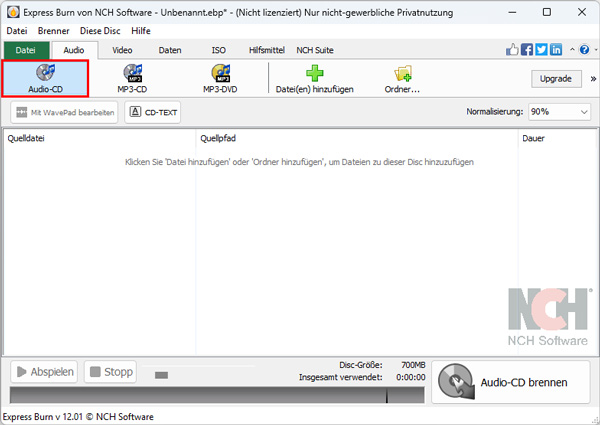Minimize the Express Burn window
Screen dimensions: 600x425
512,12
